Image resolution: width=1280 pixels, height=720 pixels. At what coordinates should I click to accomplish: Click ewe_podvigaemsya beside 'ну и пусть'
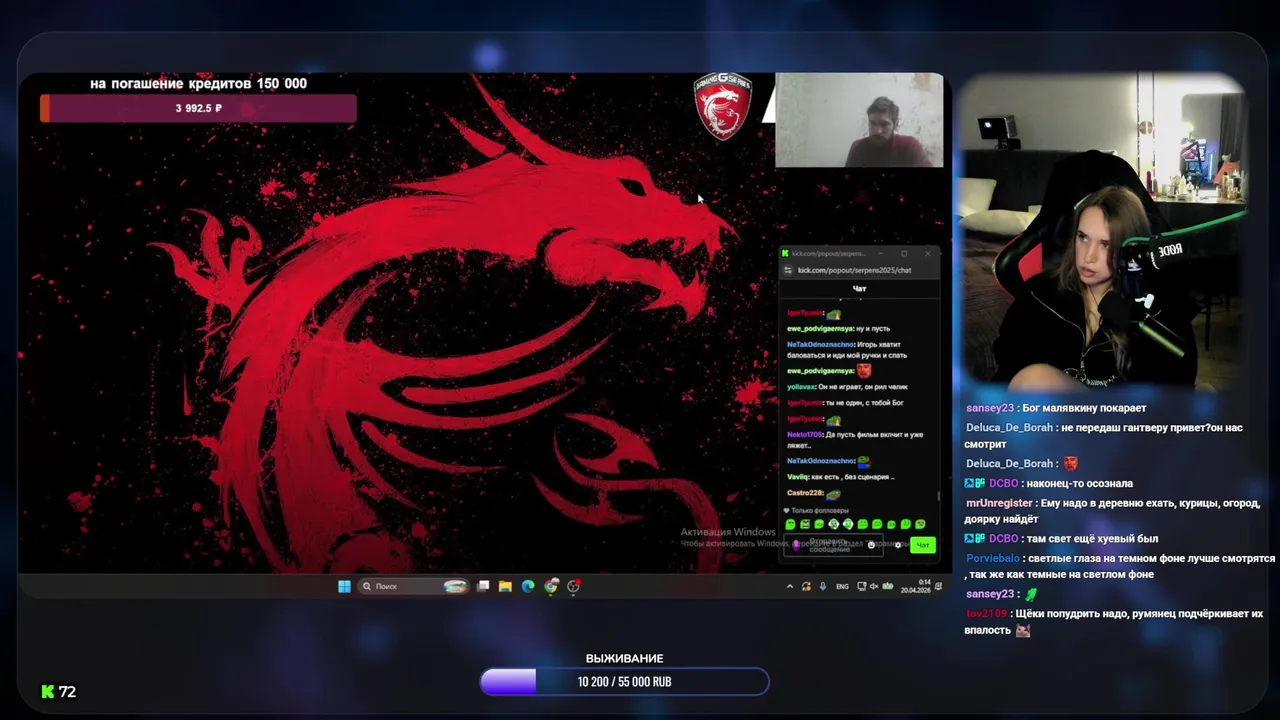820,329
